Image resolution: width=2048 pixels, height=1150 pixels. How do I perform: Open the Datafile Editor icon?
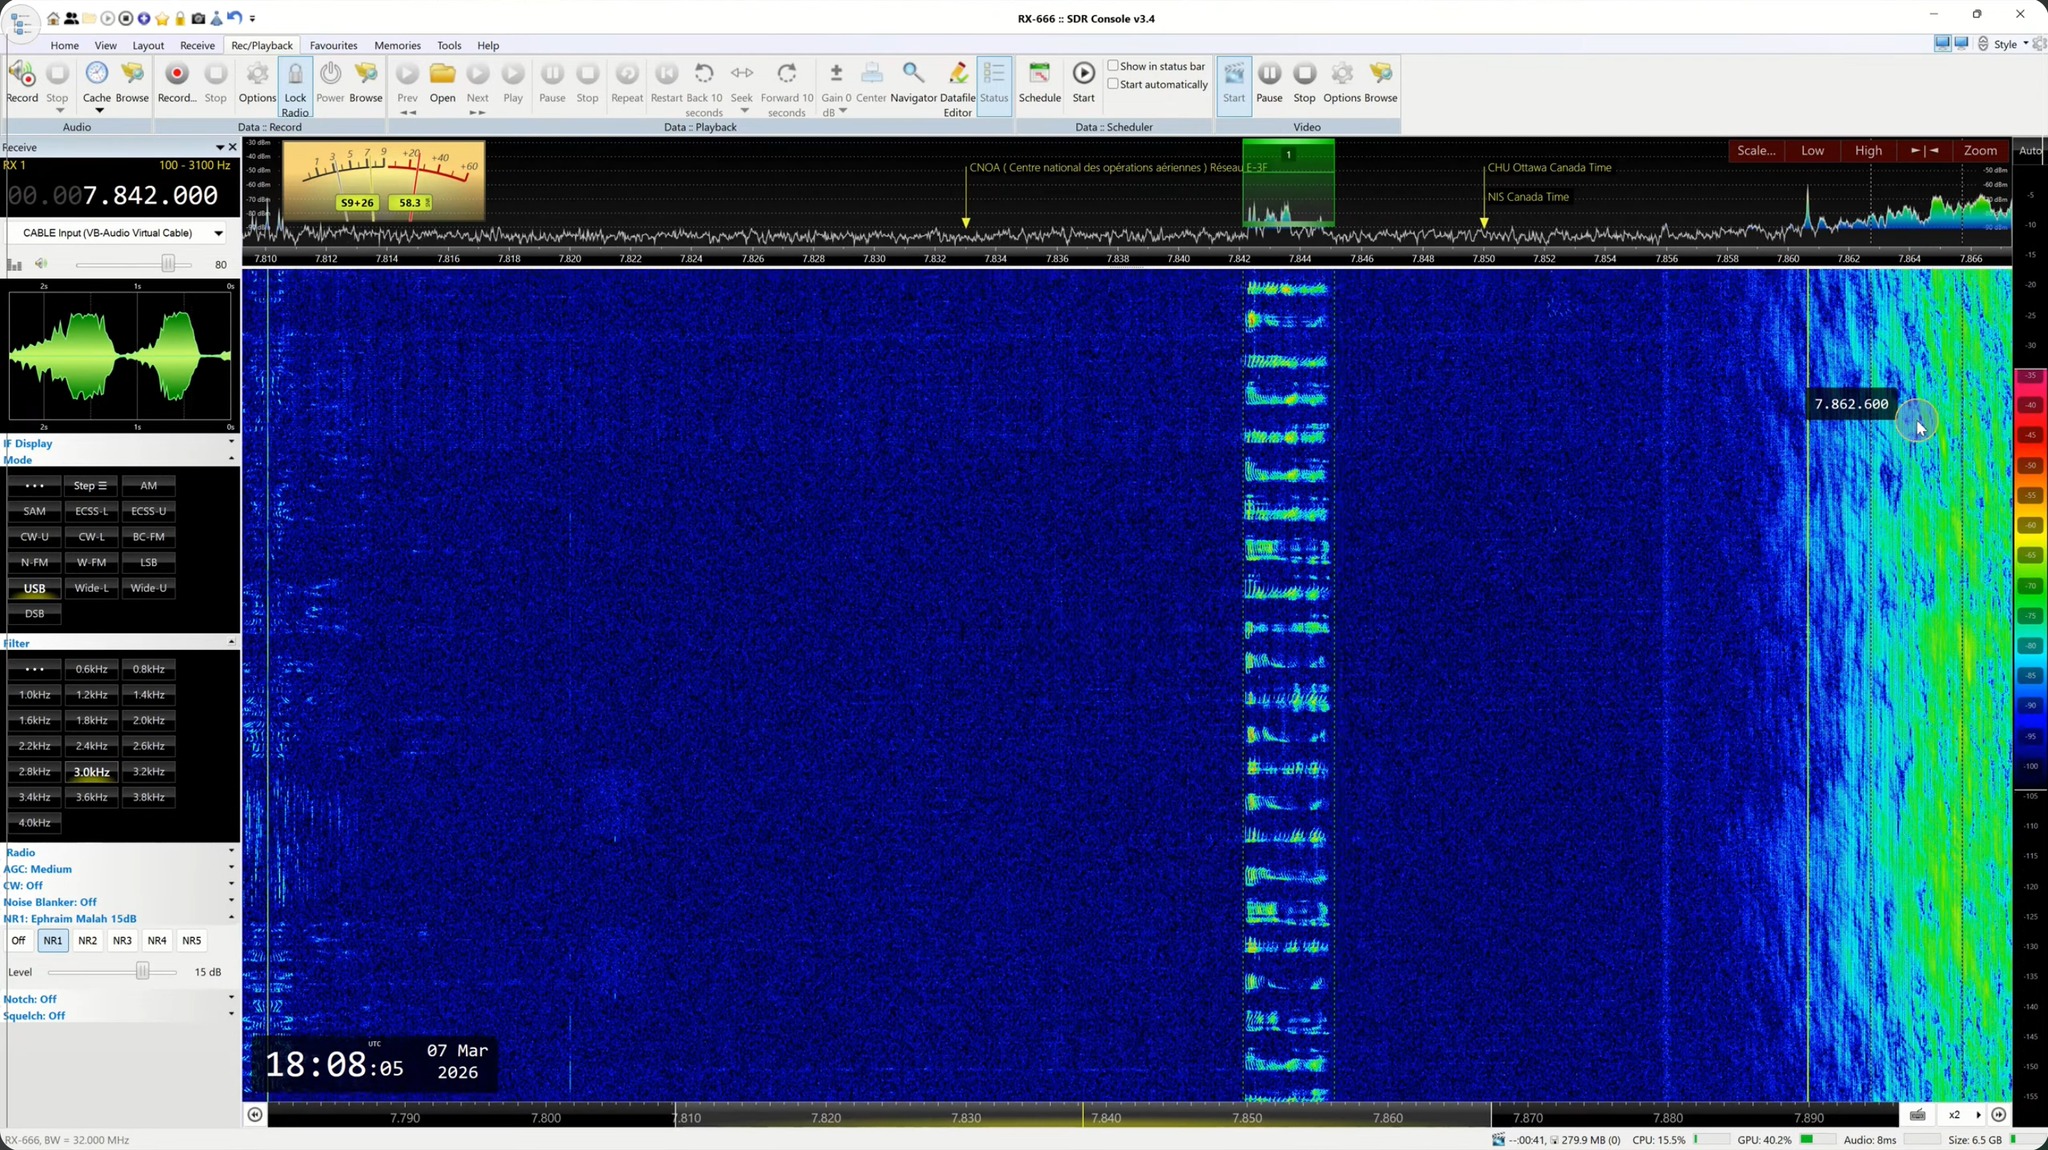click(x=958, y=74)
